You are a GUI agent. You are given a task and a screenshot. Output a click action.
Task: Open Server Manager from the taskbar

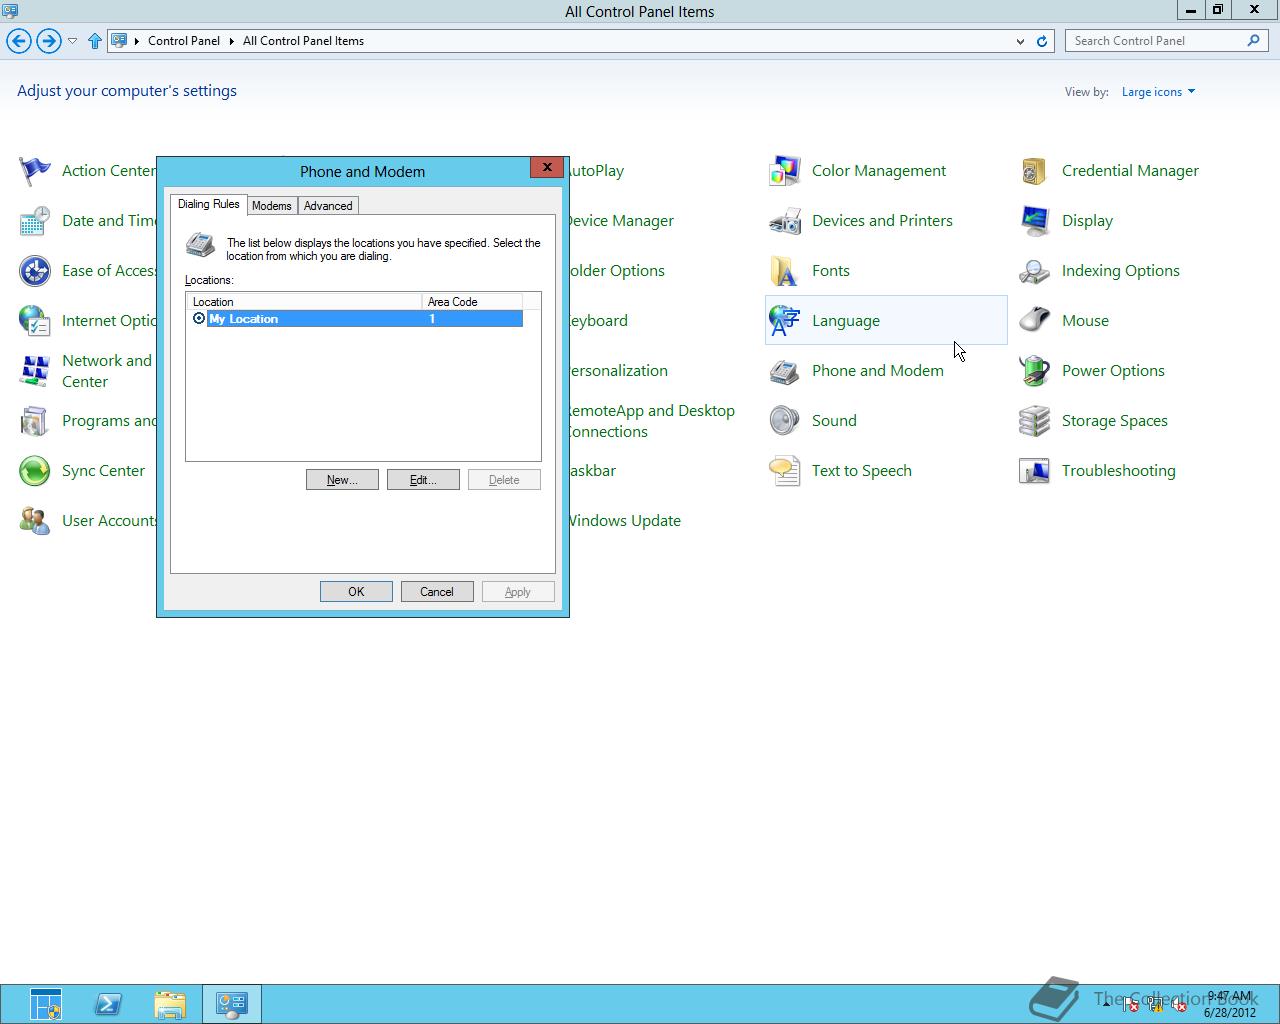tap(46, 1004)
